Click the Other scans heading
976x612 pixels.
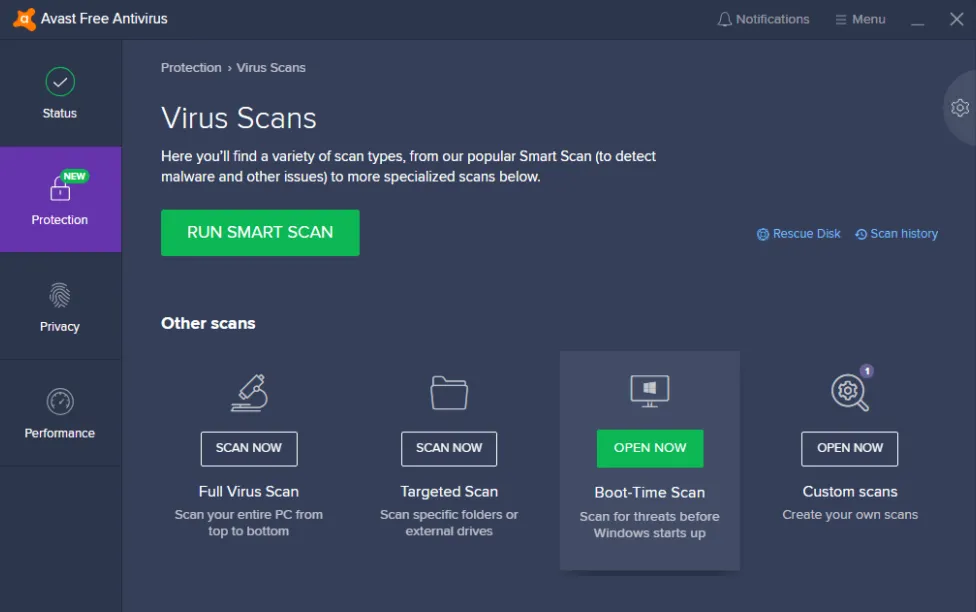click(208, 323)
